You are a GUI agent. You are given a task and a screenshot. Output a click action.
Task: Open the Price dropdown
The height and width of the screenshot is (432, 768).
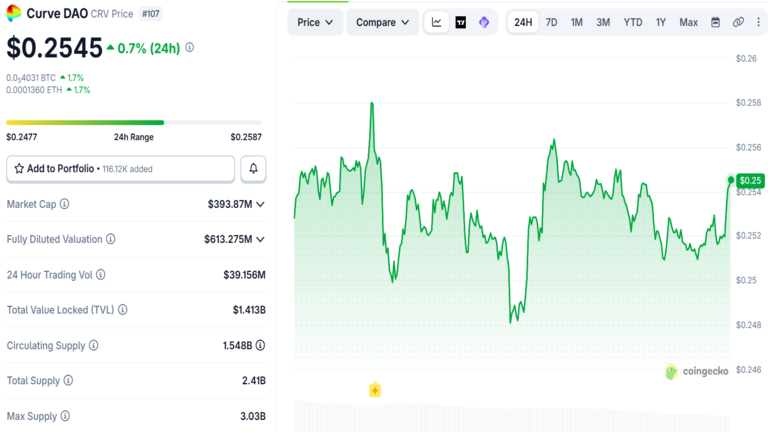(x=315, y=23)
